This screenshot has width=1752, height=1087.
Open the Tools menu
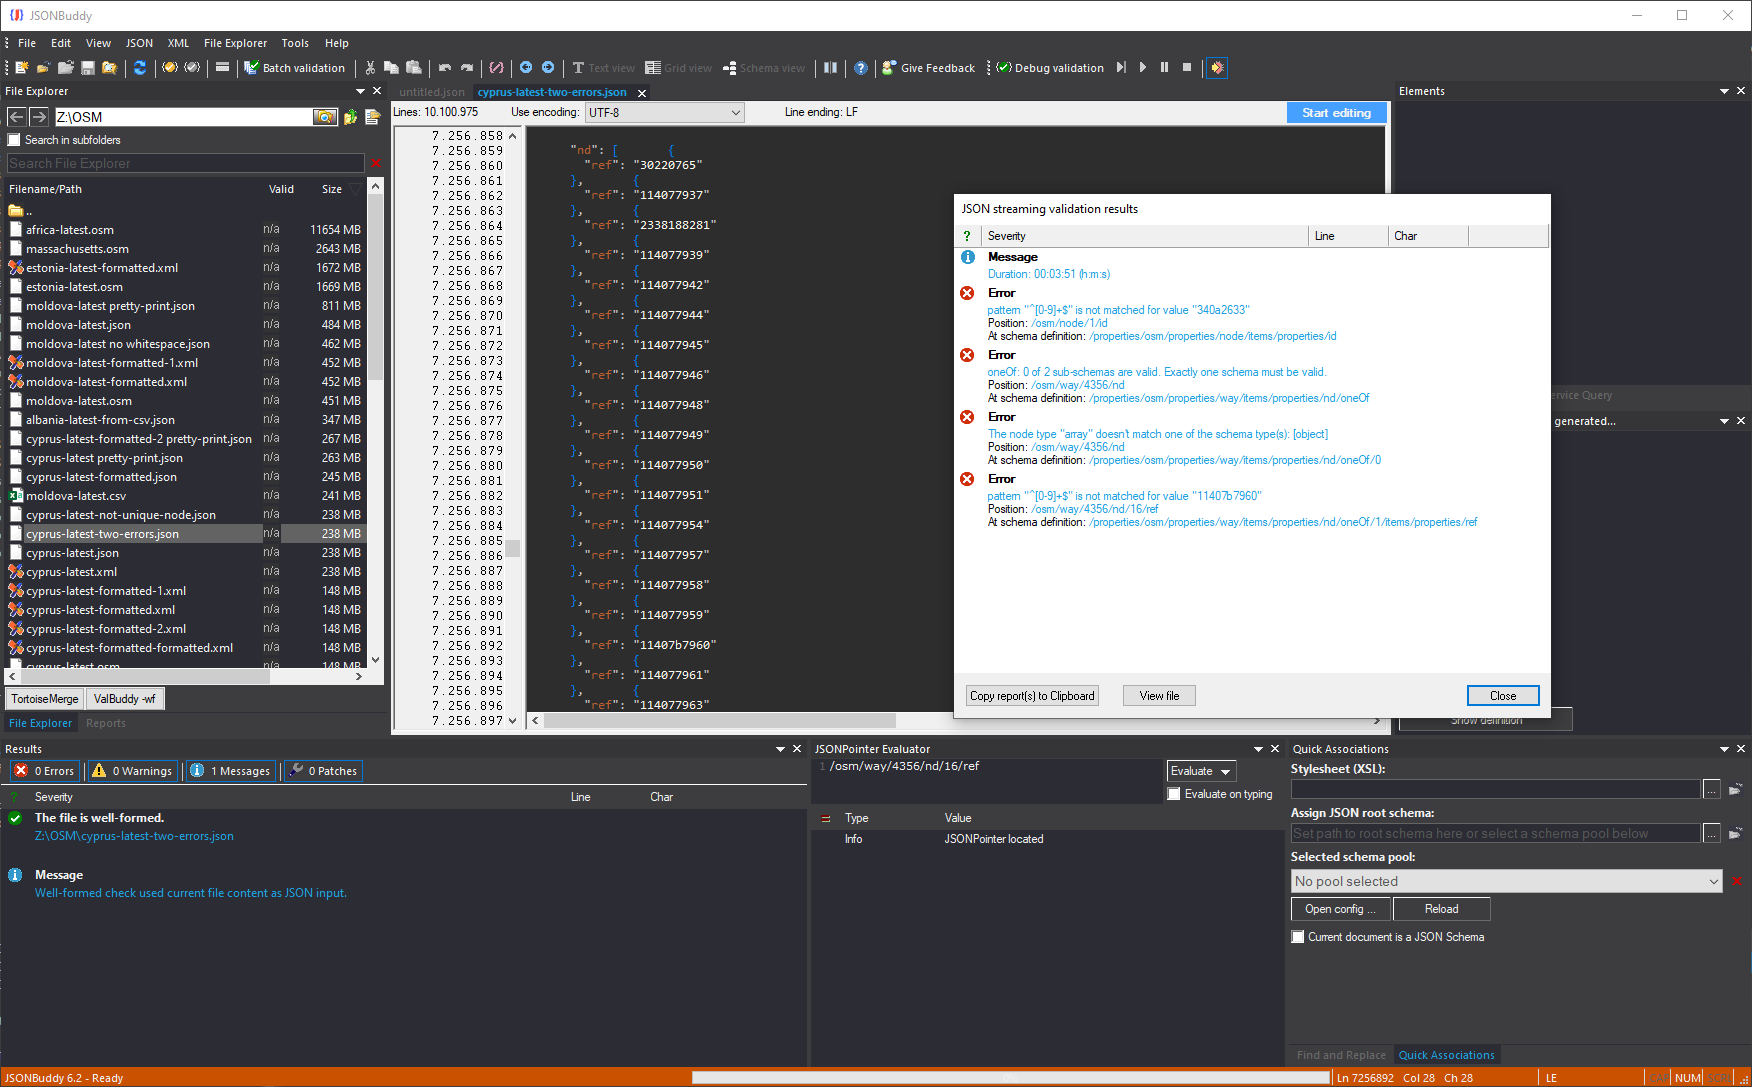pos(295,43)
